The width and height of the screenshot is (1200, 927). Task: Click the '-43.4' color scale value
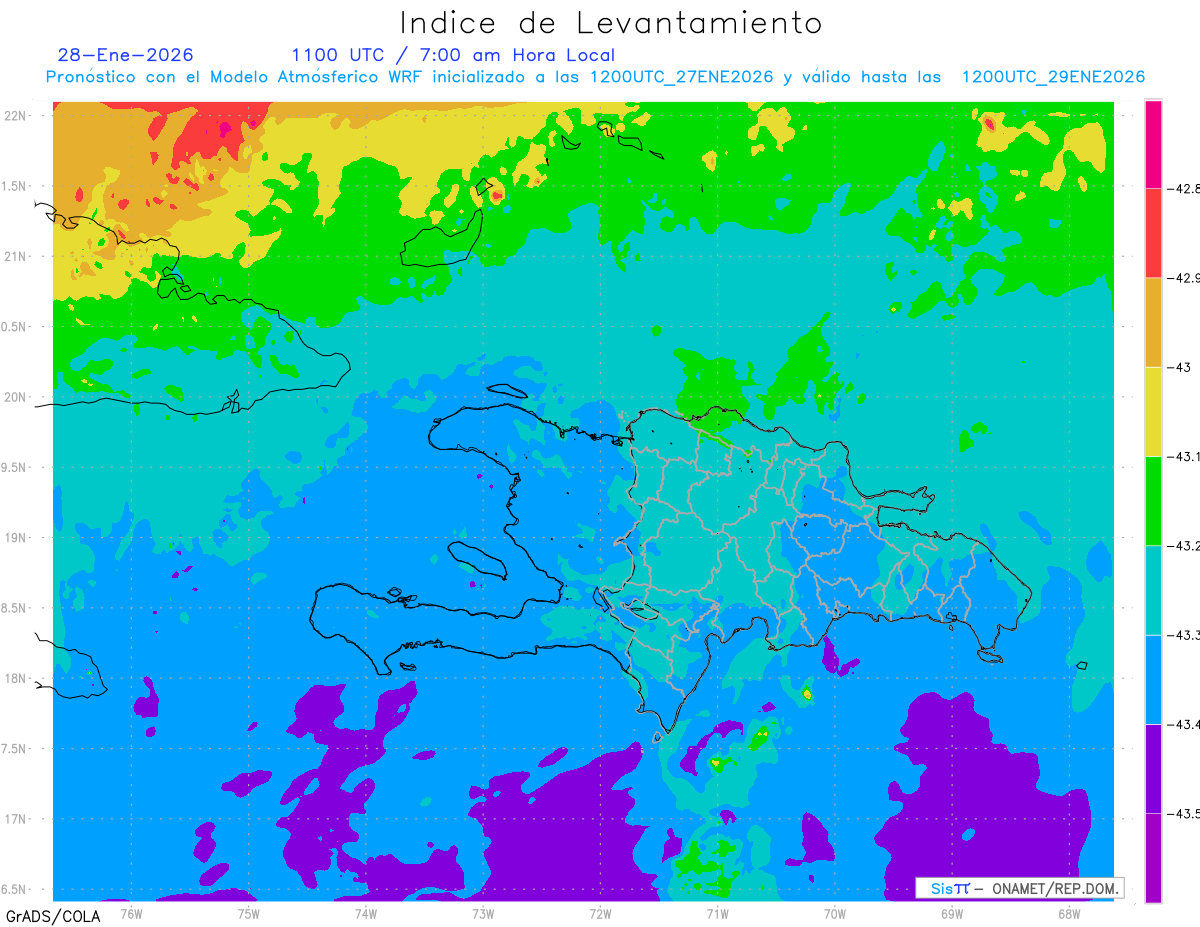point(1183,724)
